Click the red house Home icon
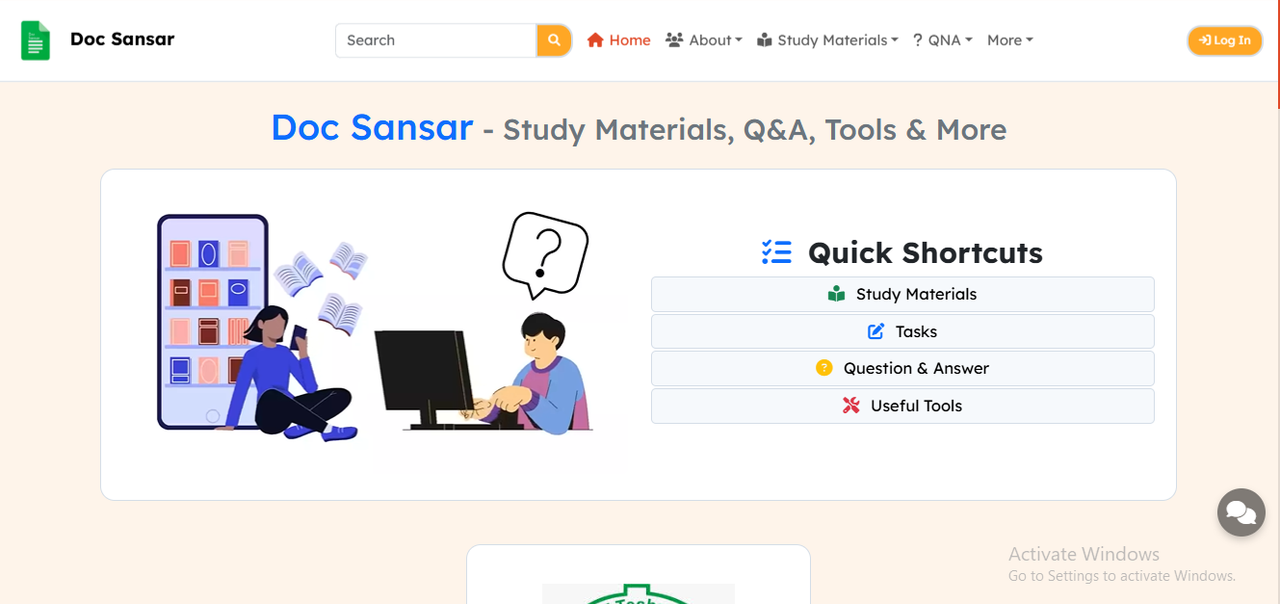 (x=595, y=40)
